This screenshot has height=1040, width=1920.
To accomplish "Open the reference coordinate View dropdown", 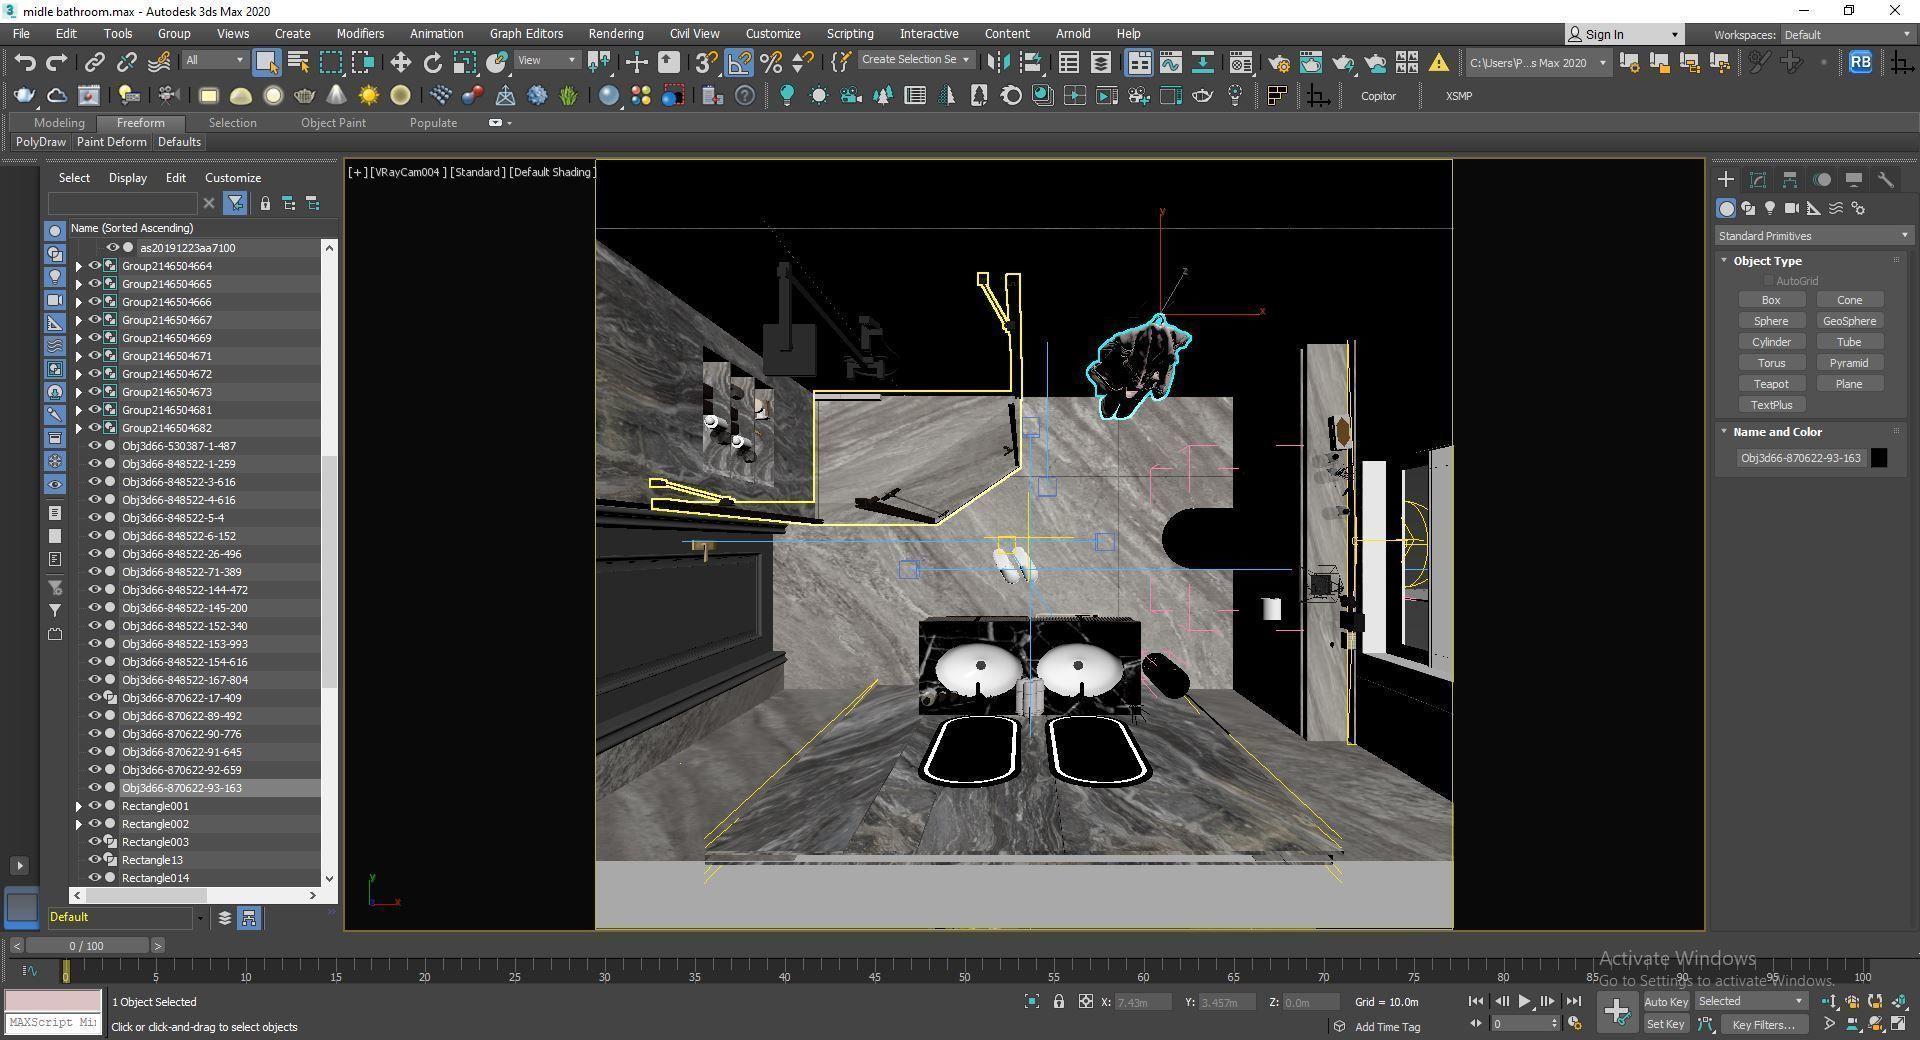I will pyautogui.click(x=546, y=60).
